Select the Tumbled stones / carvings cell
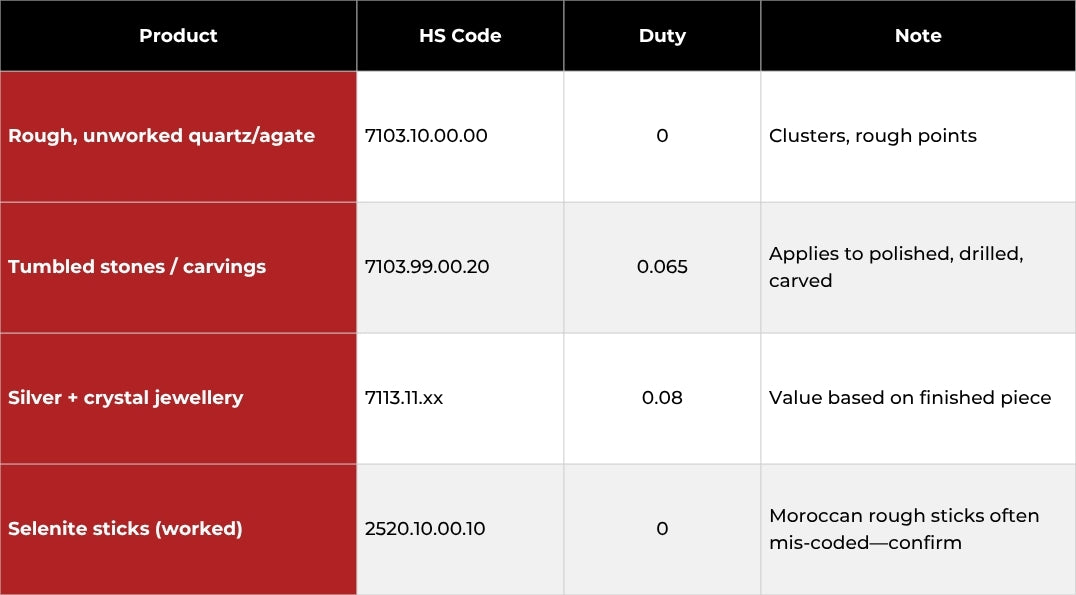1076x595 pixels. pos(137,267)
